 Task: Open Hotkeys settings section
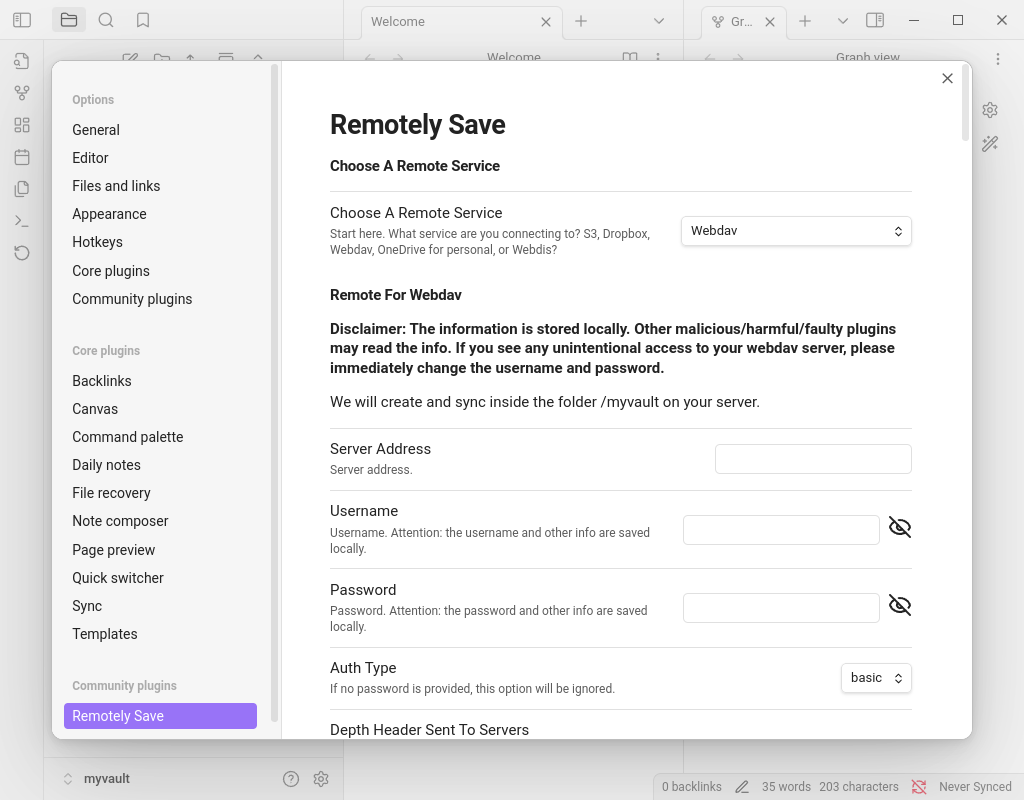point(97,242)
